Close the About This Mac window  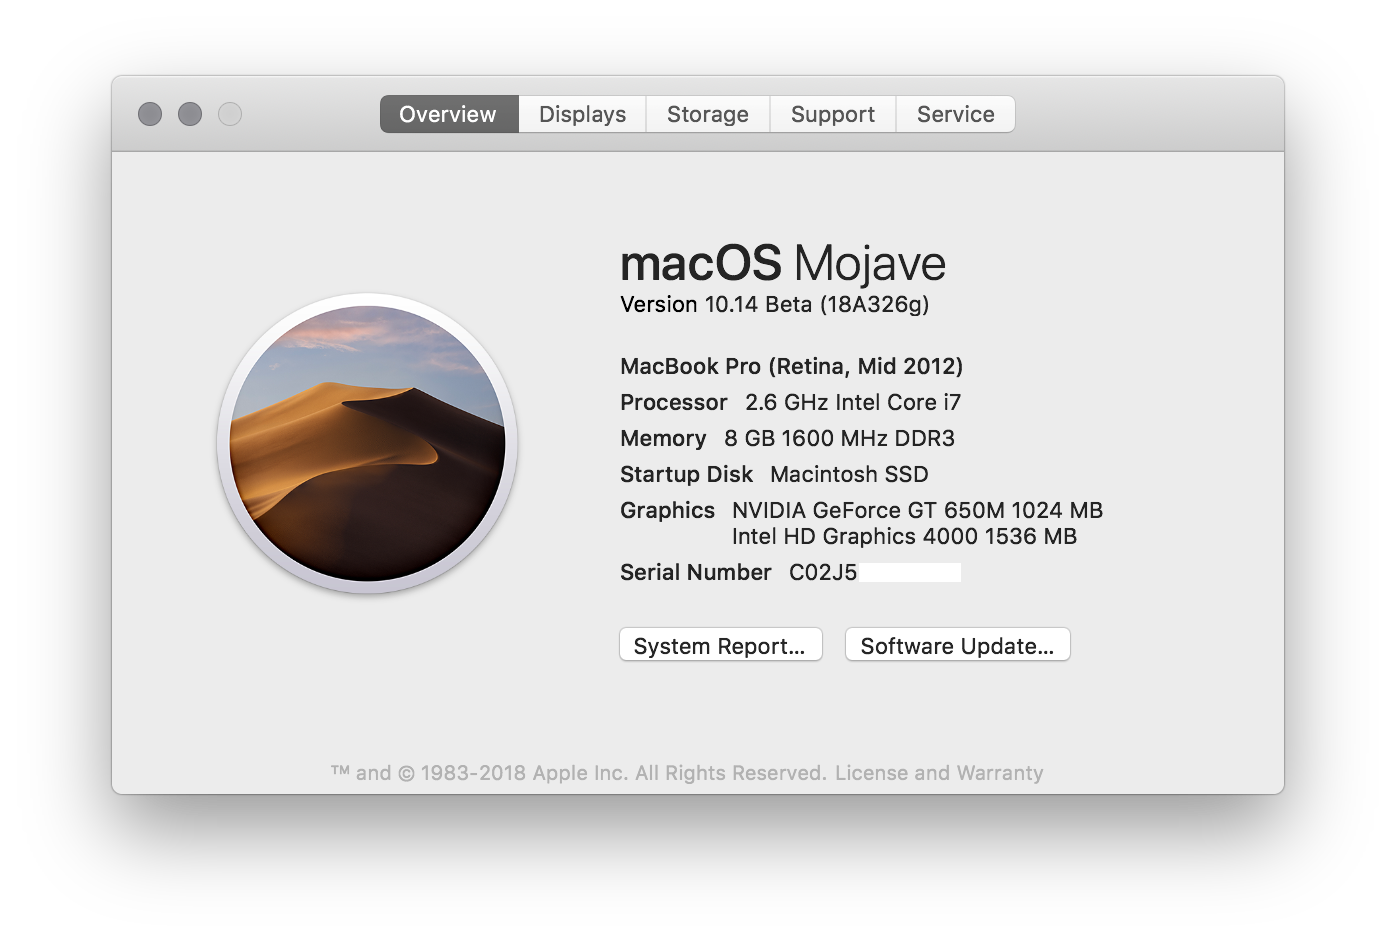[150, 114]
